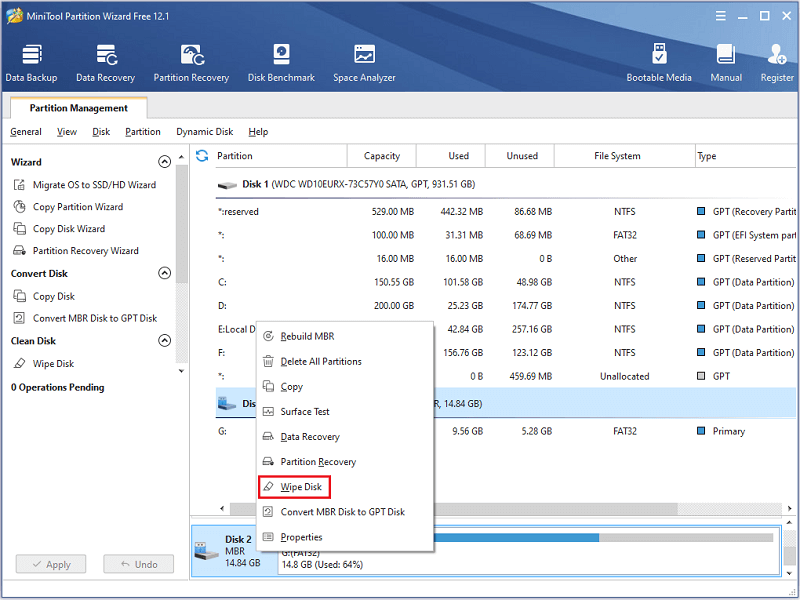Choose Wipe Disk in the context menu

(x=301, y=487)
